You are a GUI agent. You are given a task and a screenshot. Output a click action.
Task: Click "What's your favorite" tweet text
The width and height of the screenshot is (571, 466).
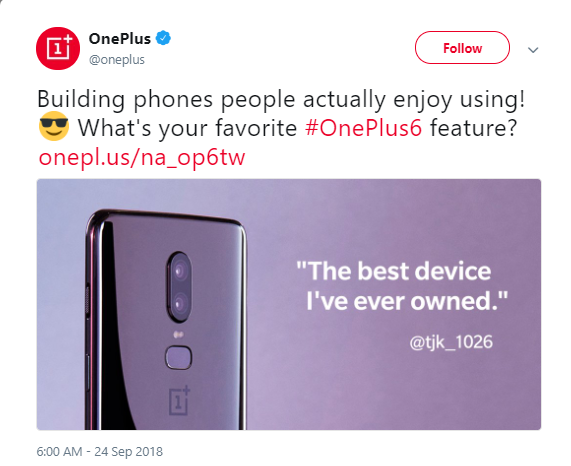(188, 128)
